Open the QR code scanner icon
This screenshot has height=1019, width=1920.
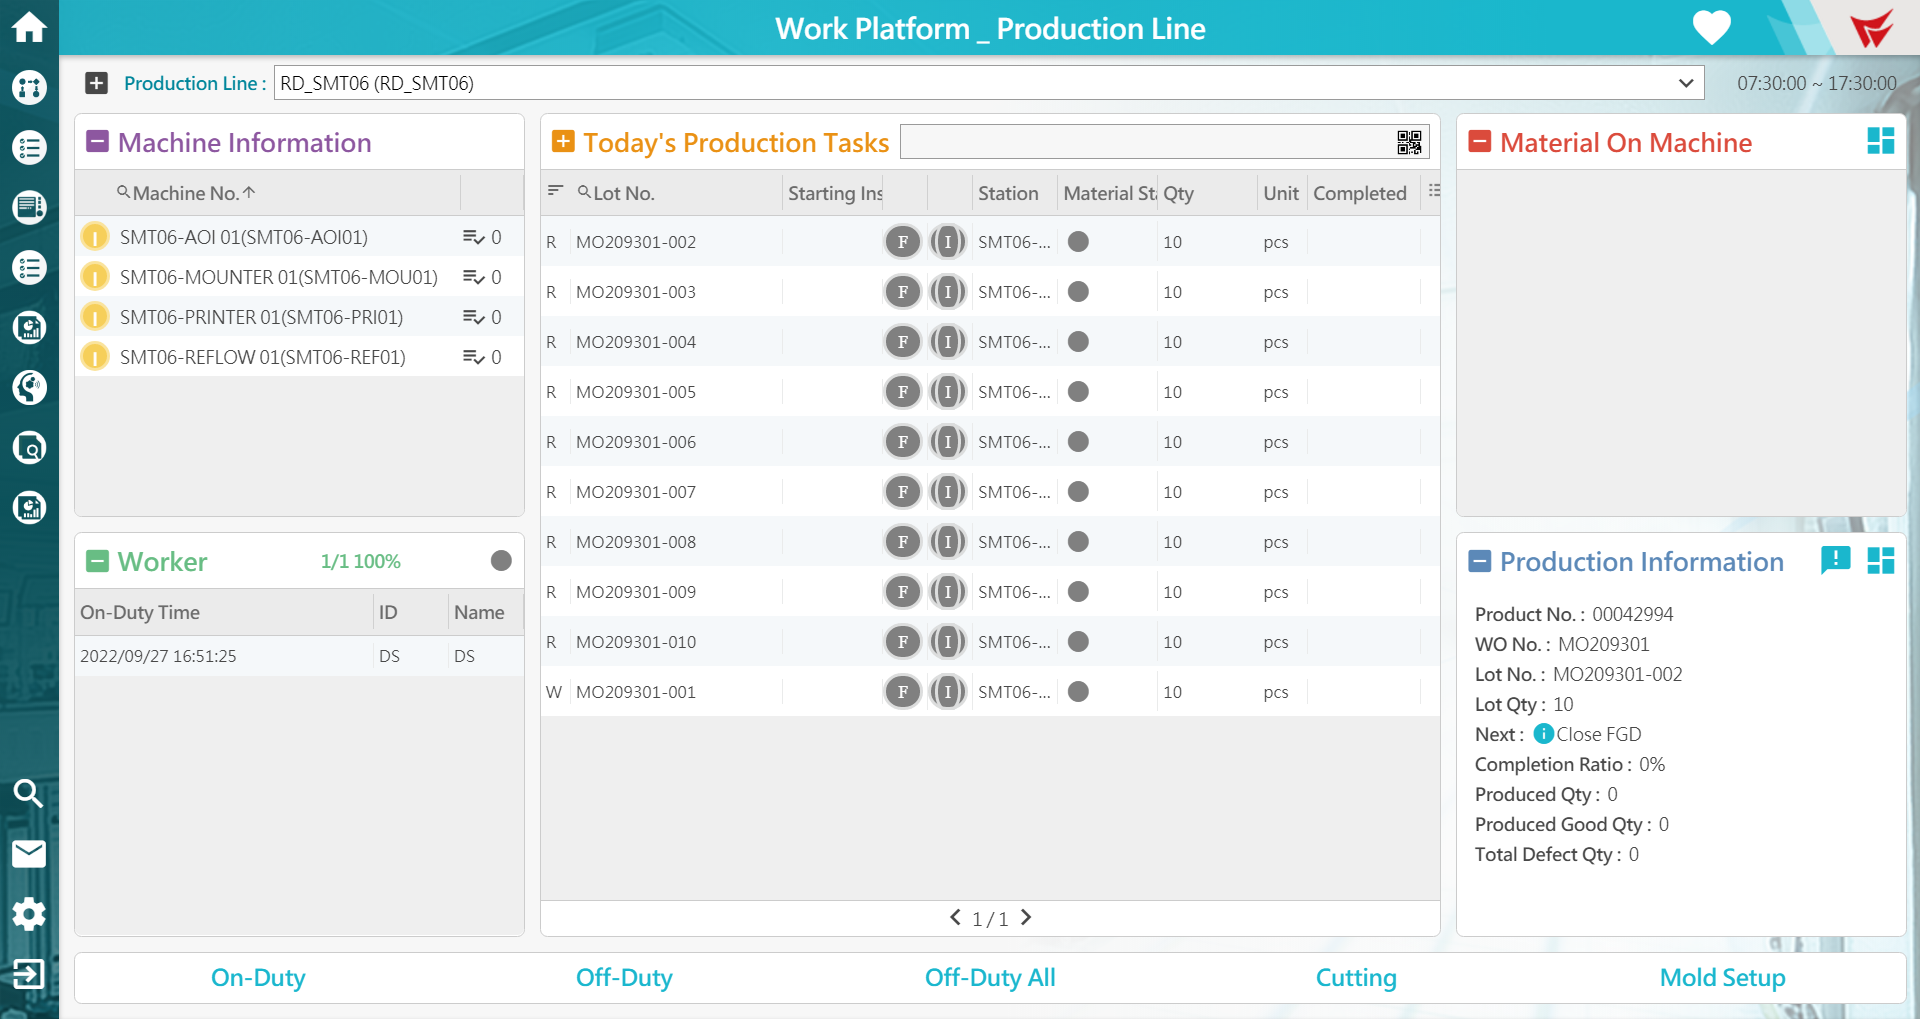[x=1409, y=143]
